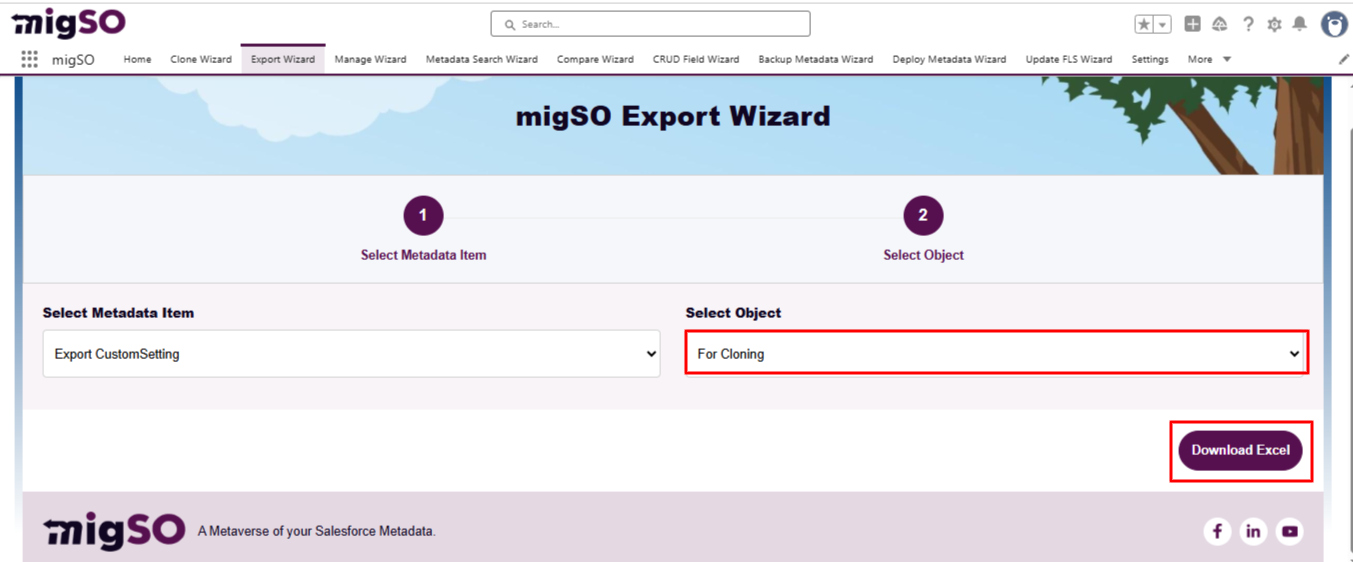Open the CRUD Field Wizard tab
Screen dimensions: 1353x562
tap(696, 59)
